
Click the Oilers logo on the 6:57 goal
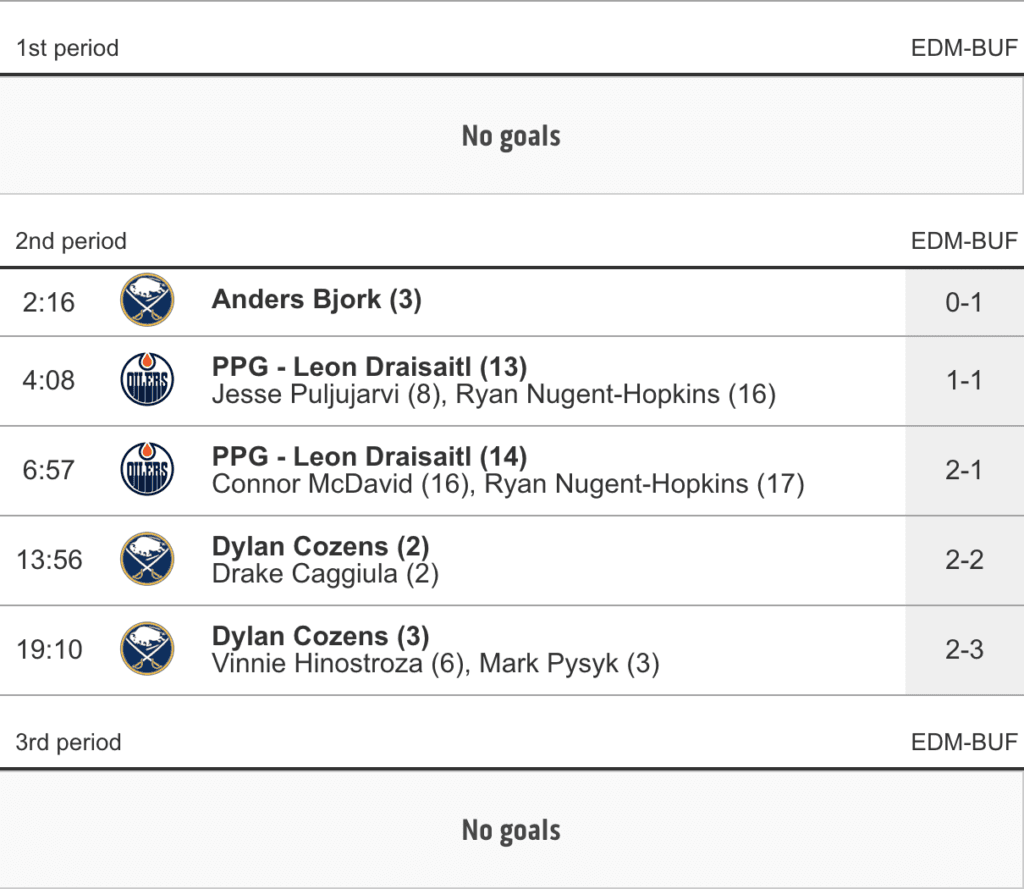click(x=147, y=470)
